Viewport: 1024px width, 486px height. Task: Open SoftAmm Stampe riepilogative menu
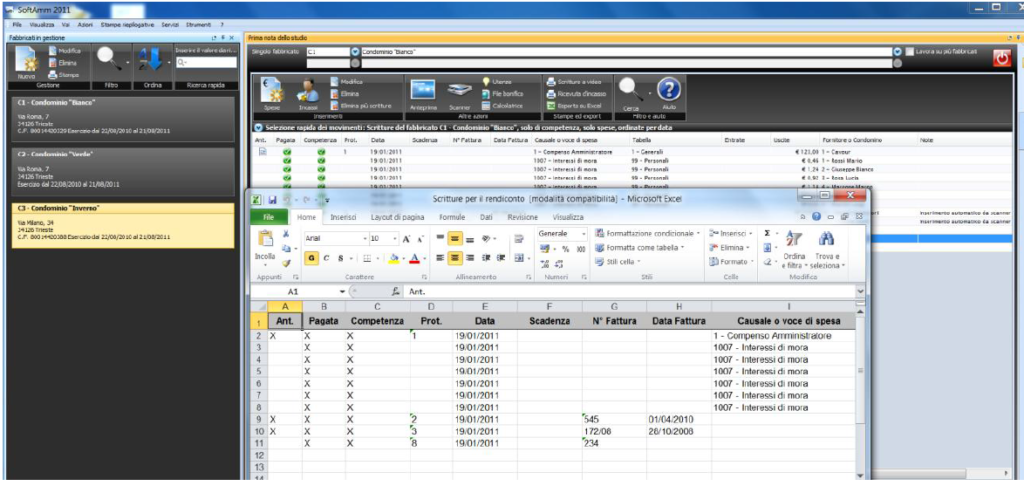(127, 24)
